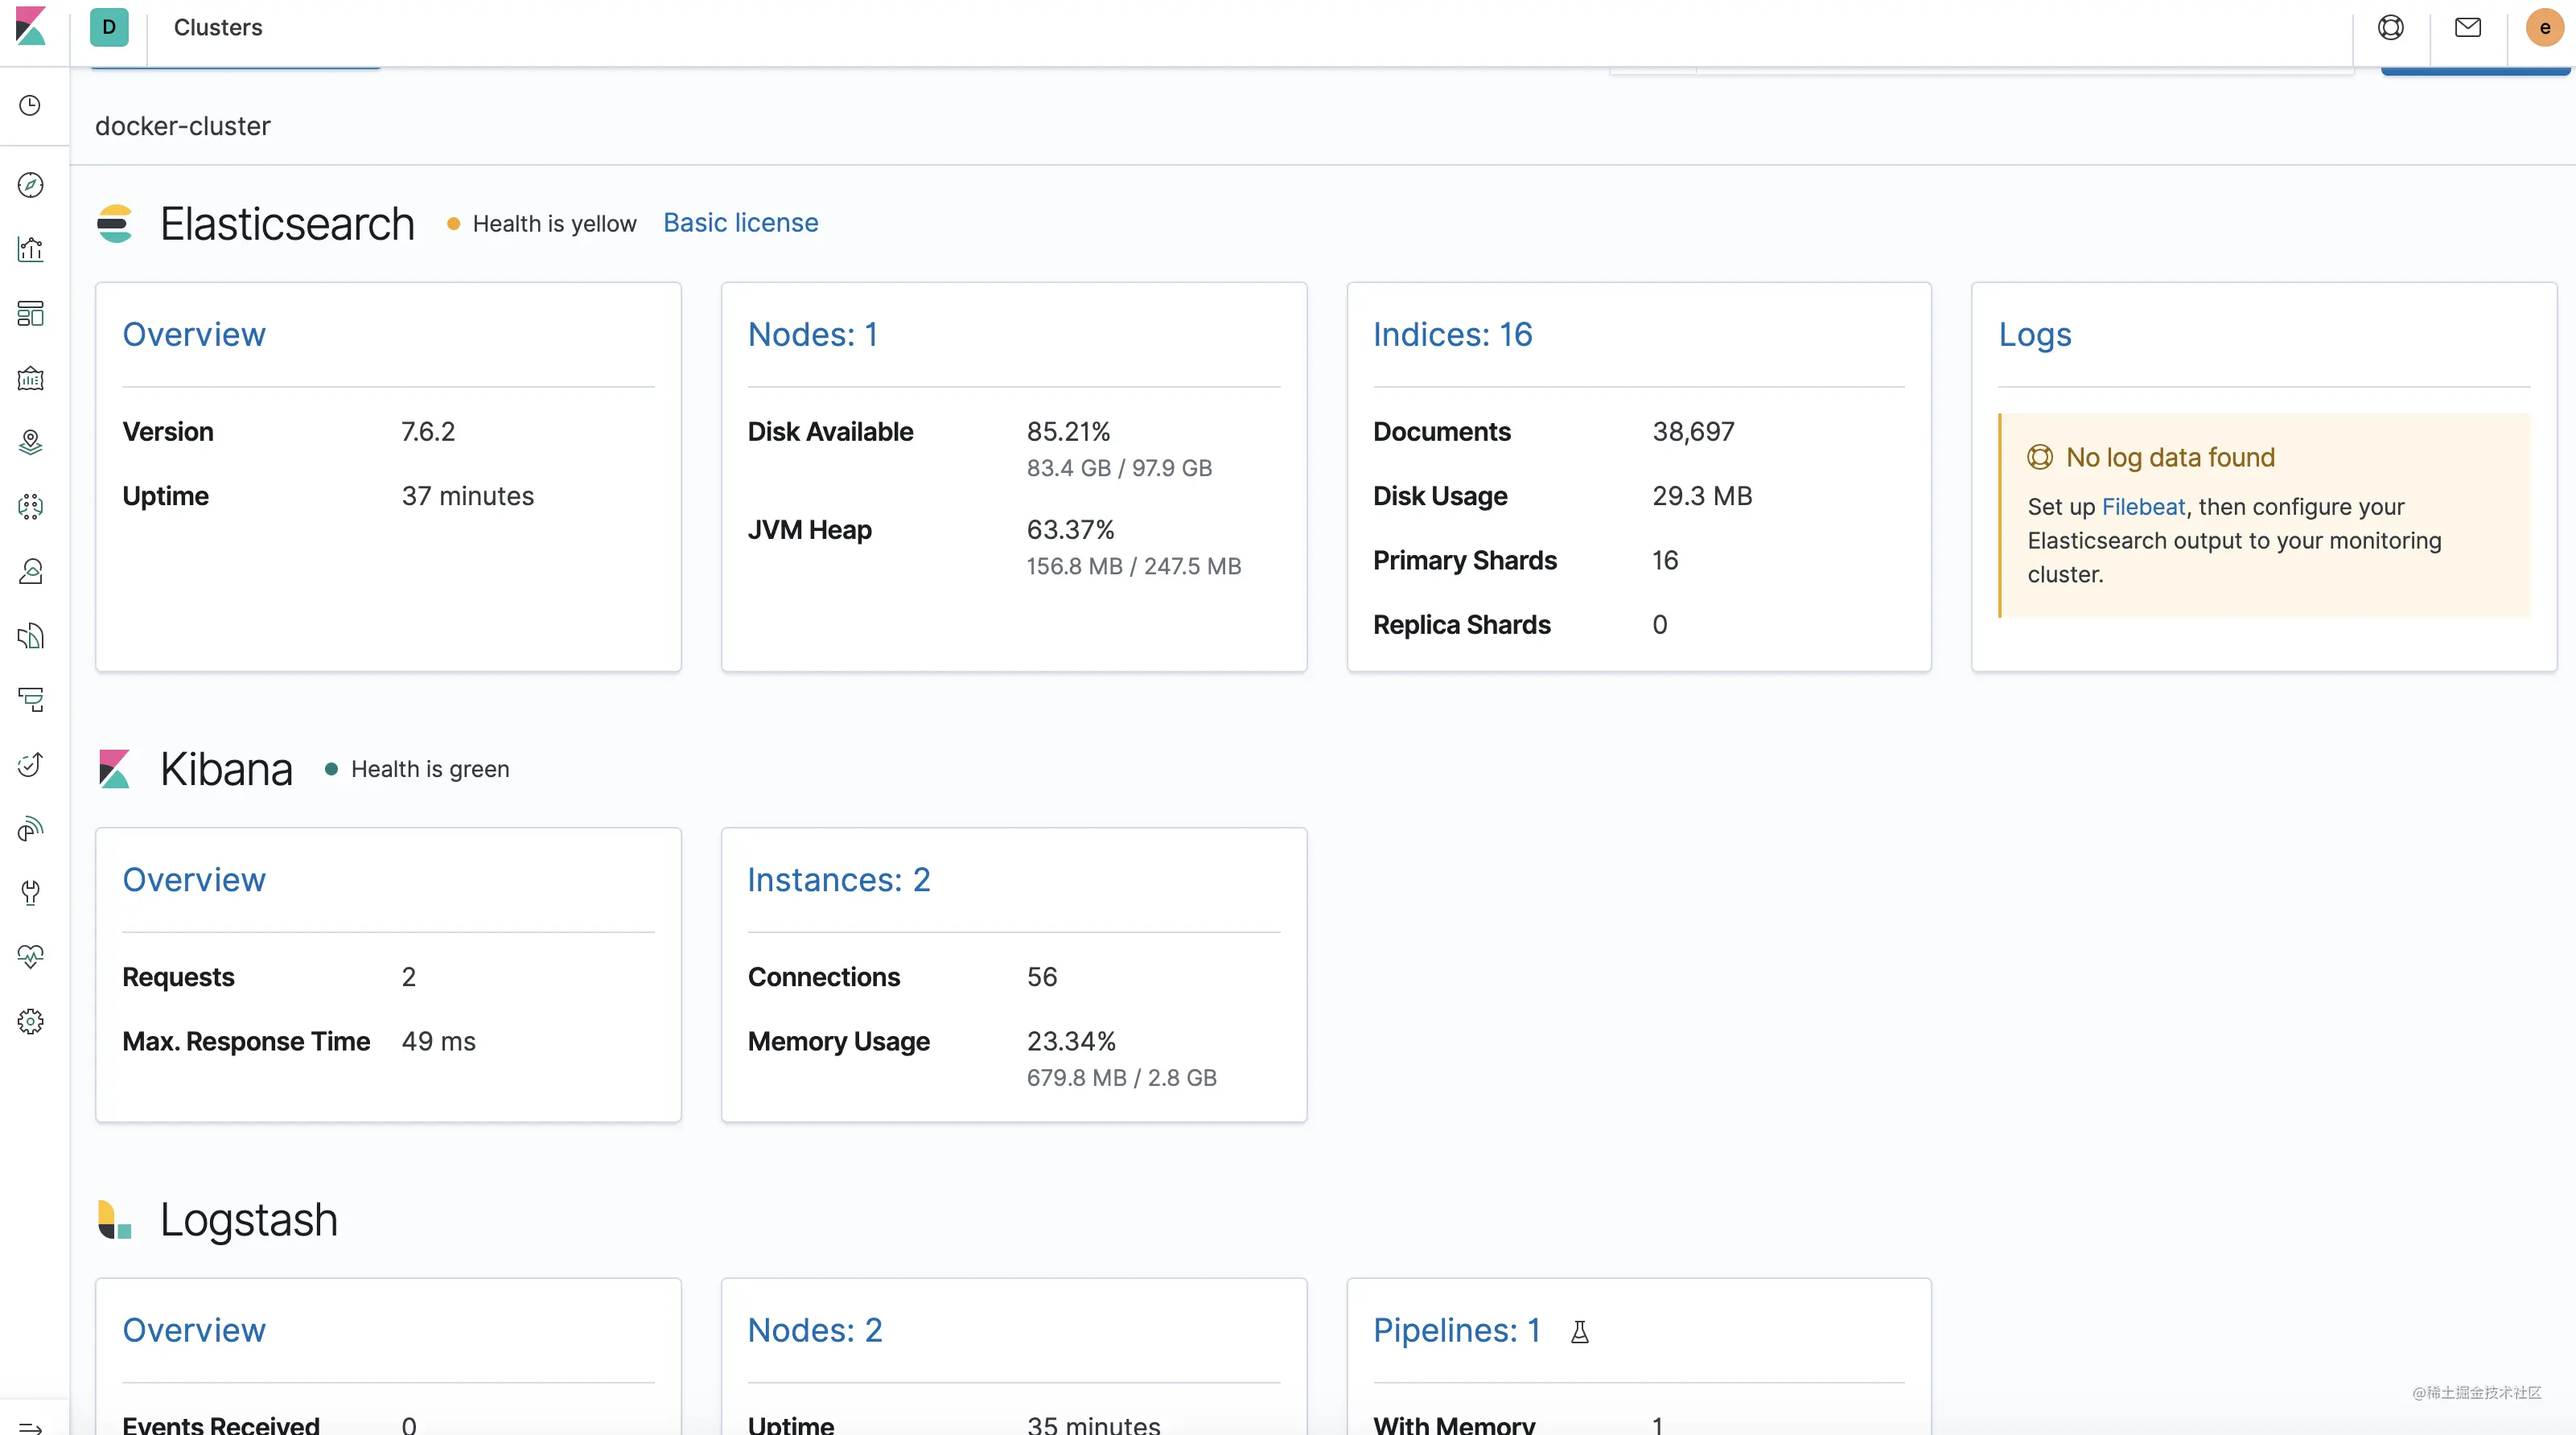Viewport: 2576px width, 1435px height.
Task: Click the Replica Shards label
Action: pos(1462,625)
